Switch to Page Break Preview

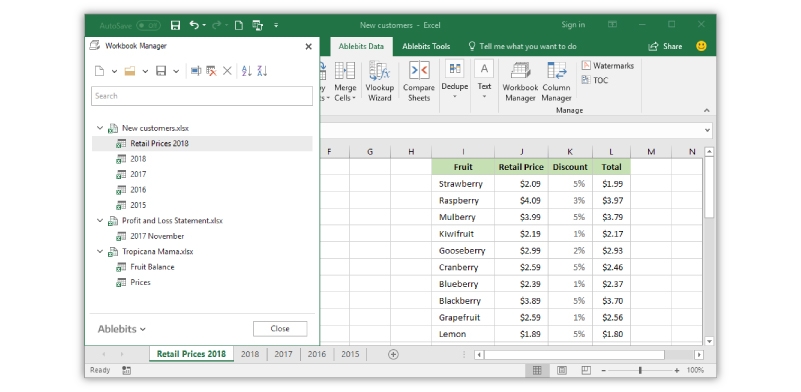[x=586, y=371]
